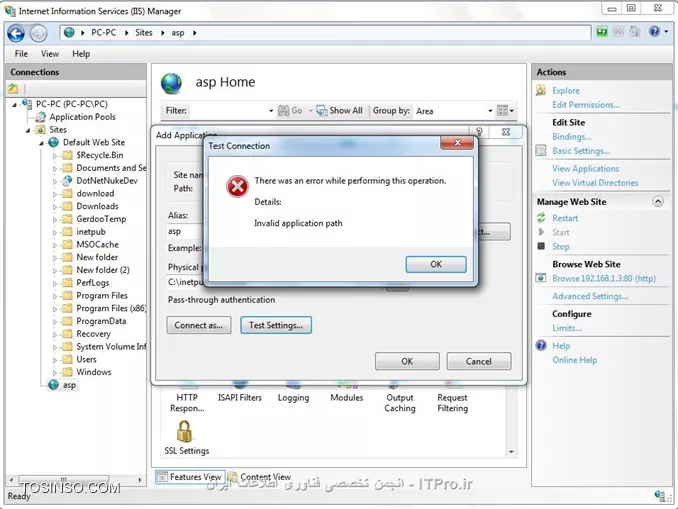Expand the Windows folder node
The height and width of the screenshot is (509, 678).
[55, 372]
